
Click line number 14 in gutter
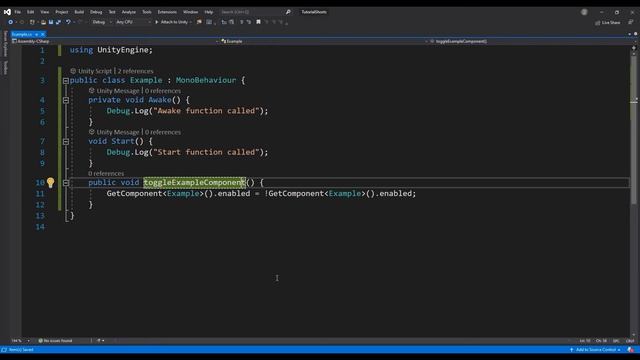pos(40,227)
